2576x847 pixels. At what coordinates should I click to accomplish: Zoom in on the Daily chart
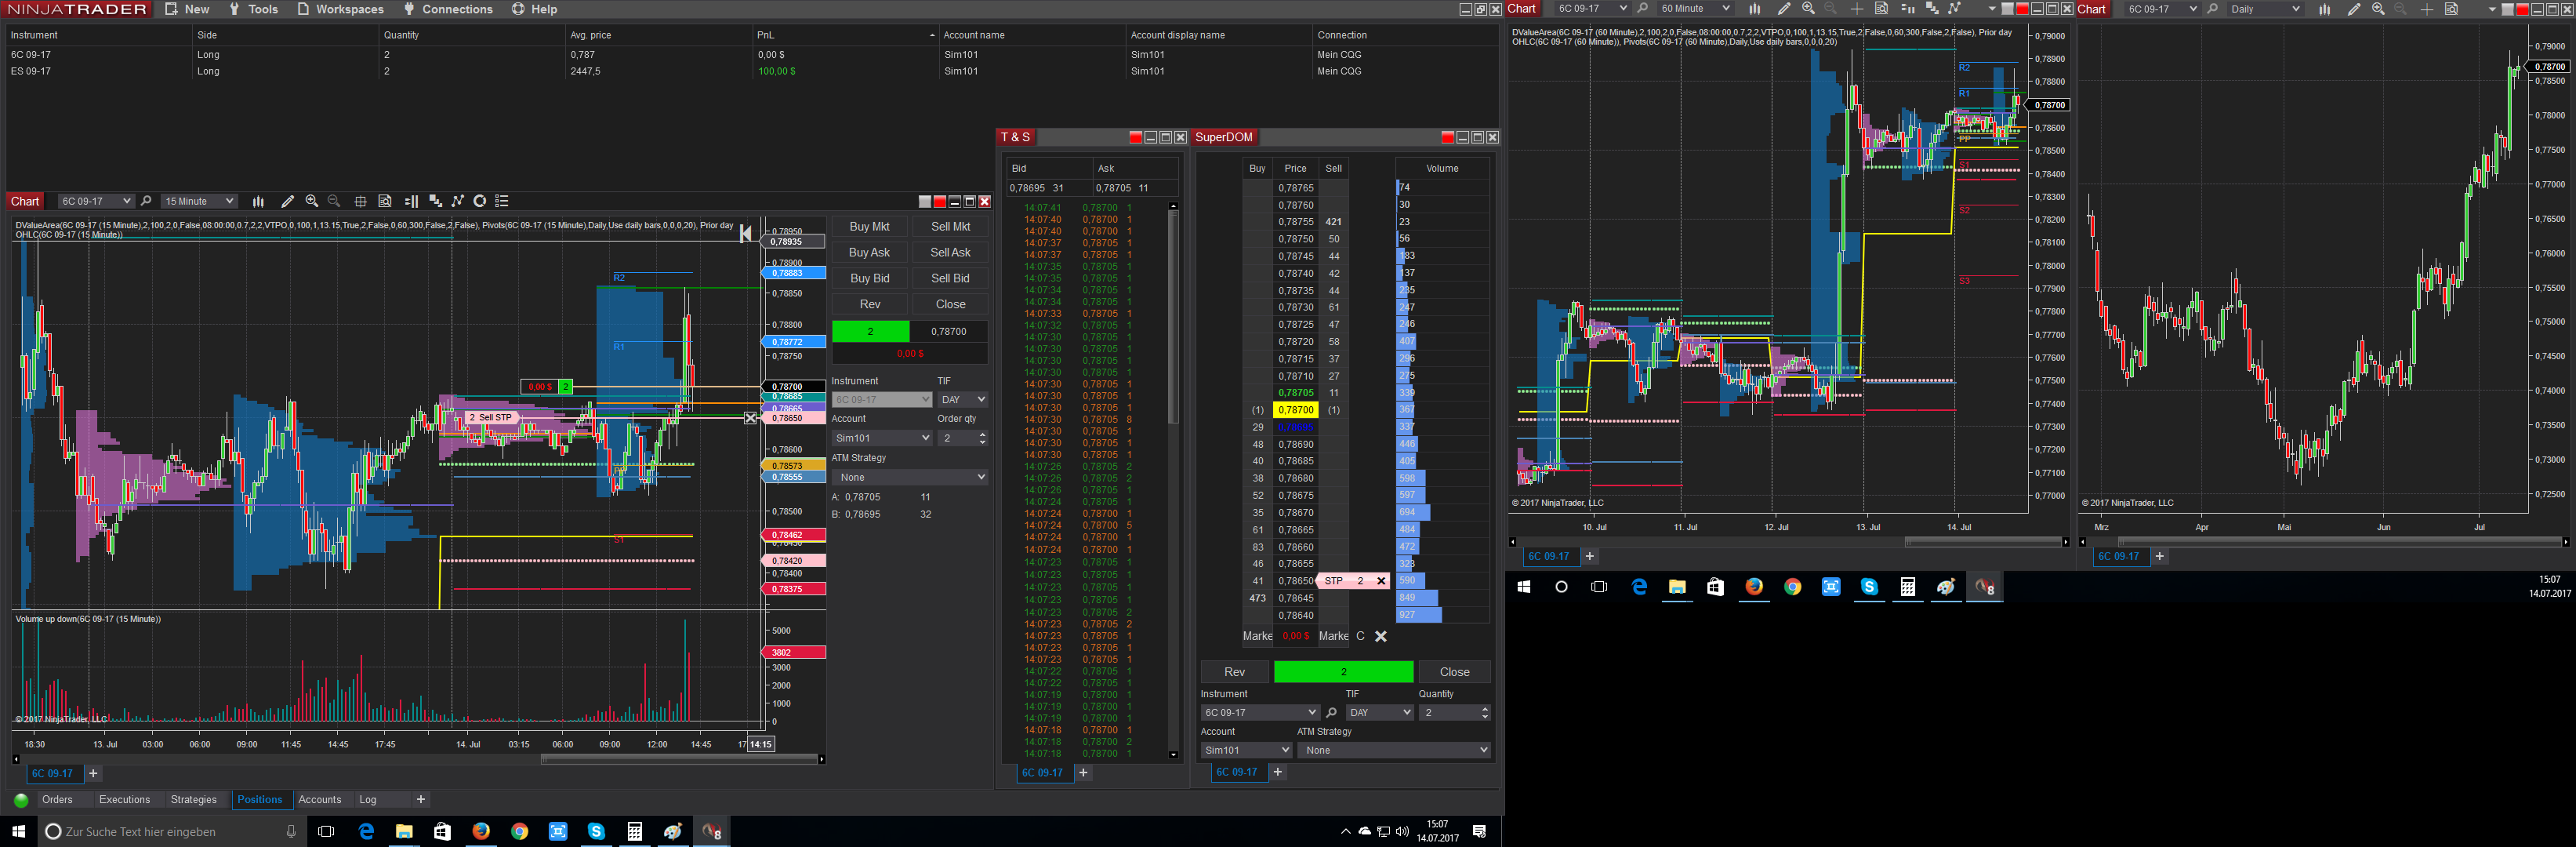point(2378,9)
